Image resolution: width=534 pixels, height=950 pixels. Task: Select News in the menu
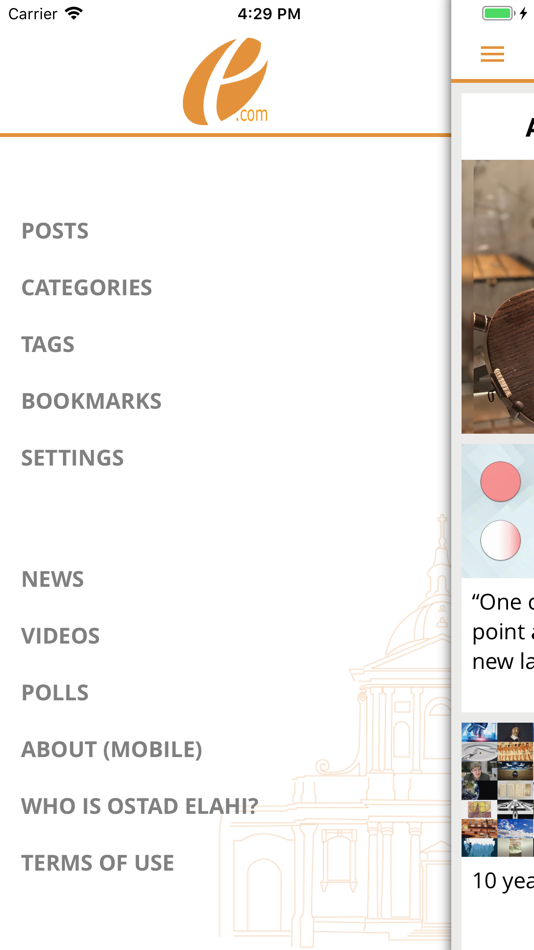(53, 579)
